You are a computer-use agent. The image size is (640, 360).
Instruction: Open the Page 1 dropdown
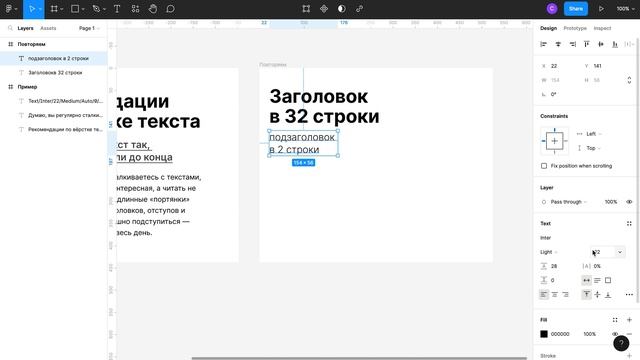click(89, 28)
